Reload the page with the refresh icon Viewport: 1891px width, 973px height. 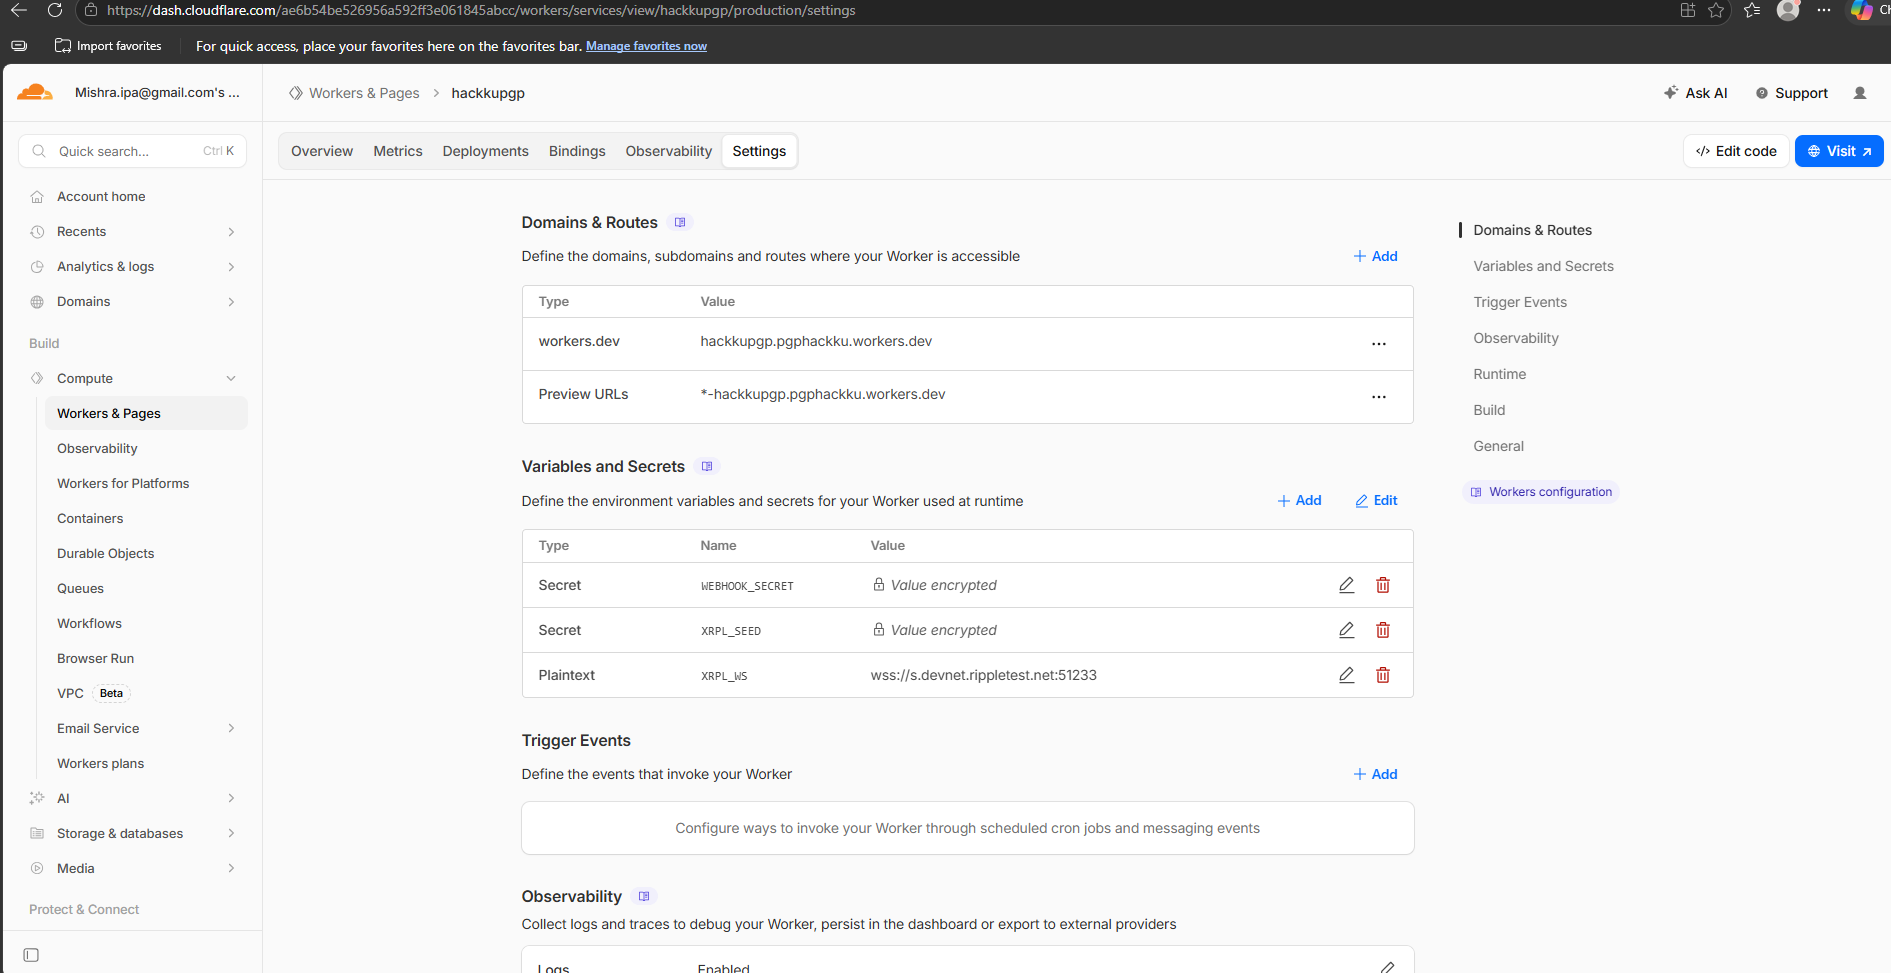coord(55,10)
